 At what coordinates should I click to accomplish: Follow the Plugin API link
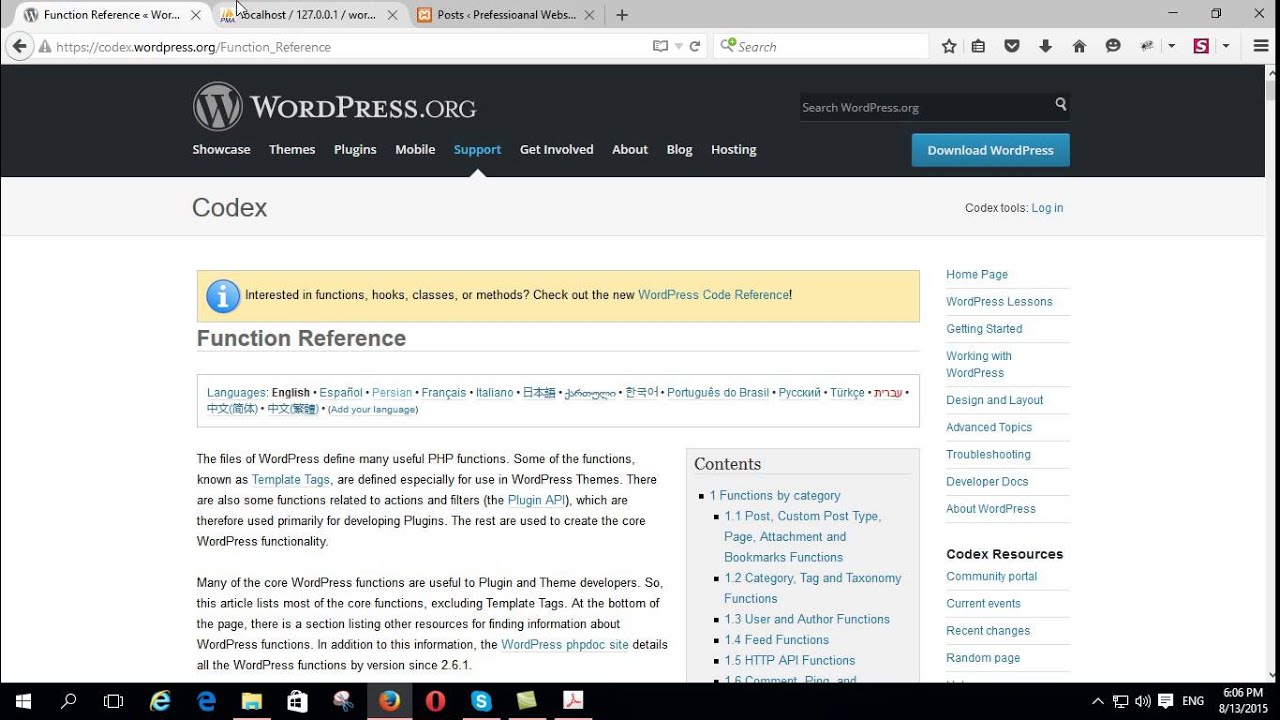click(536, 500)
